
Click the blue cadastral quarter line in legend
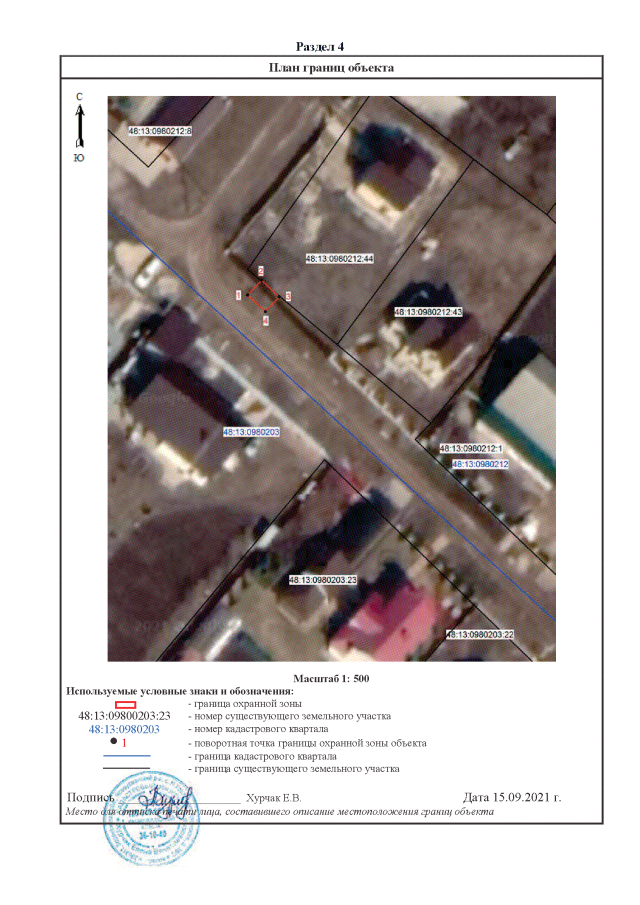point(125,756)
